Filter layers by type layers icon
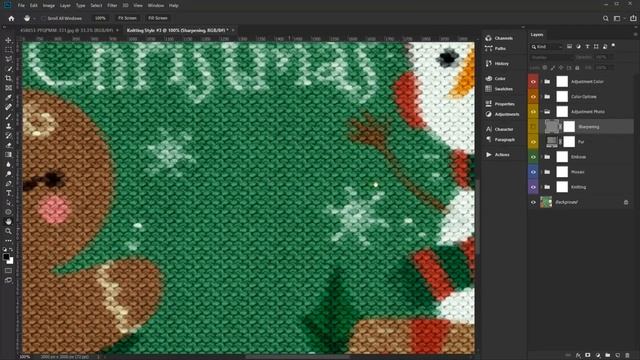This screenshot has height=360, width=640. point(587,47)
